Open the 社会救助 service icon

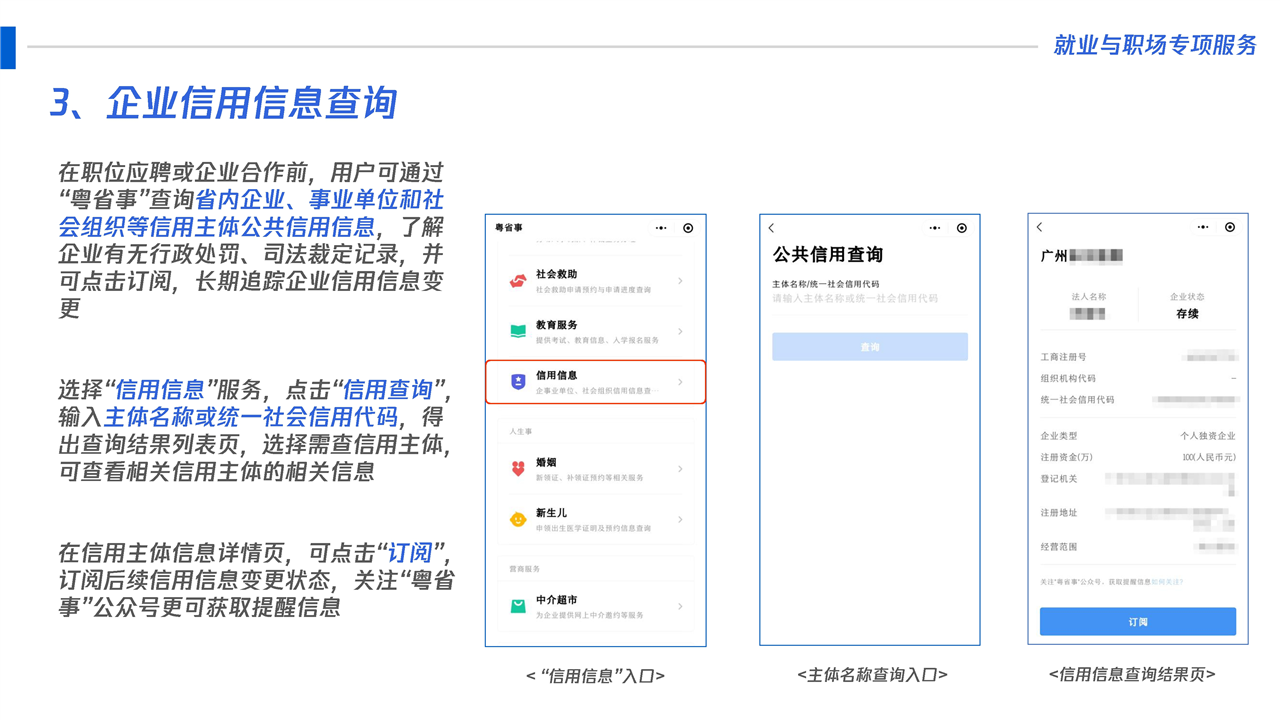coord(518,281)
